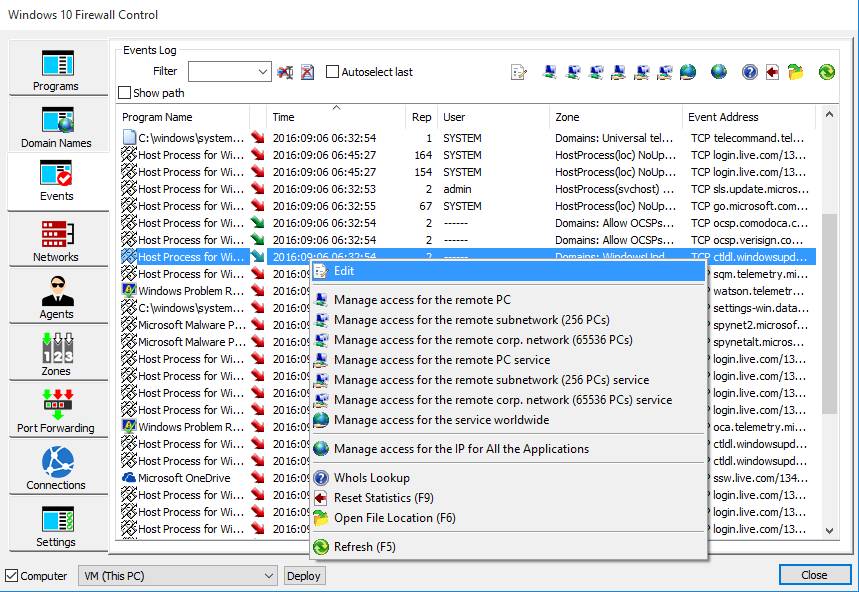Click the TCP ocsp.comodoca.c... address cell
Screen dimensions: 859x592
click(x=749, y=223)
